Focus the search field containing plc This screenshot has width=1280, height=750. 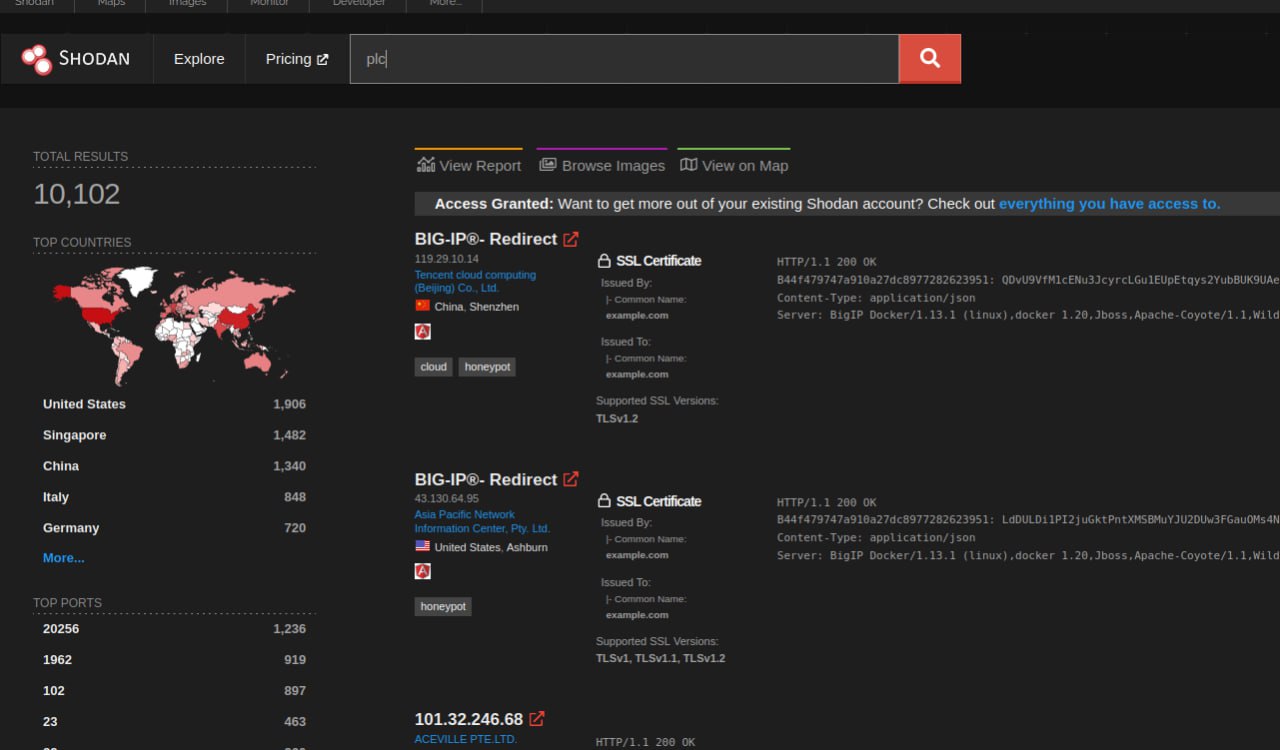point(624,59)
